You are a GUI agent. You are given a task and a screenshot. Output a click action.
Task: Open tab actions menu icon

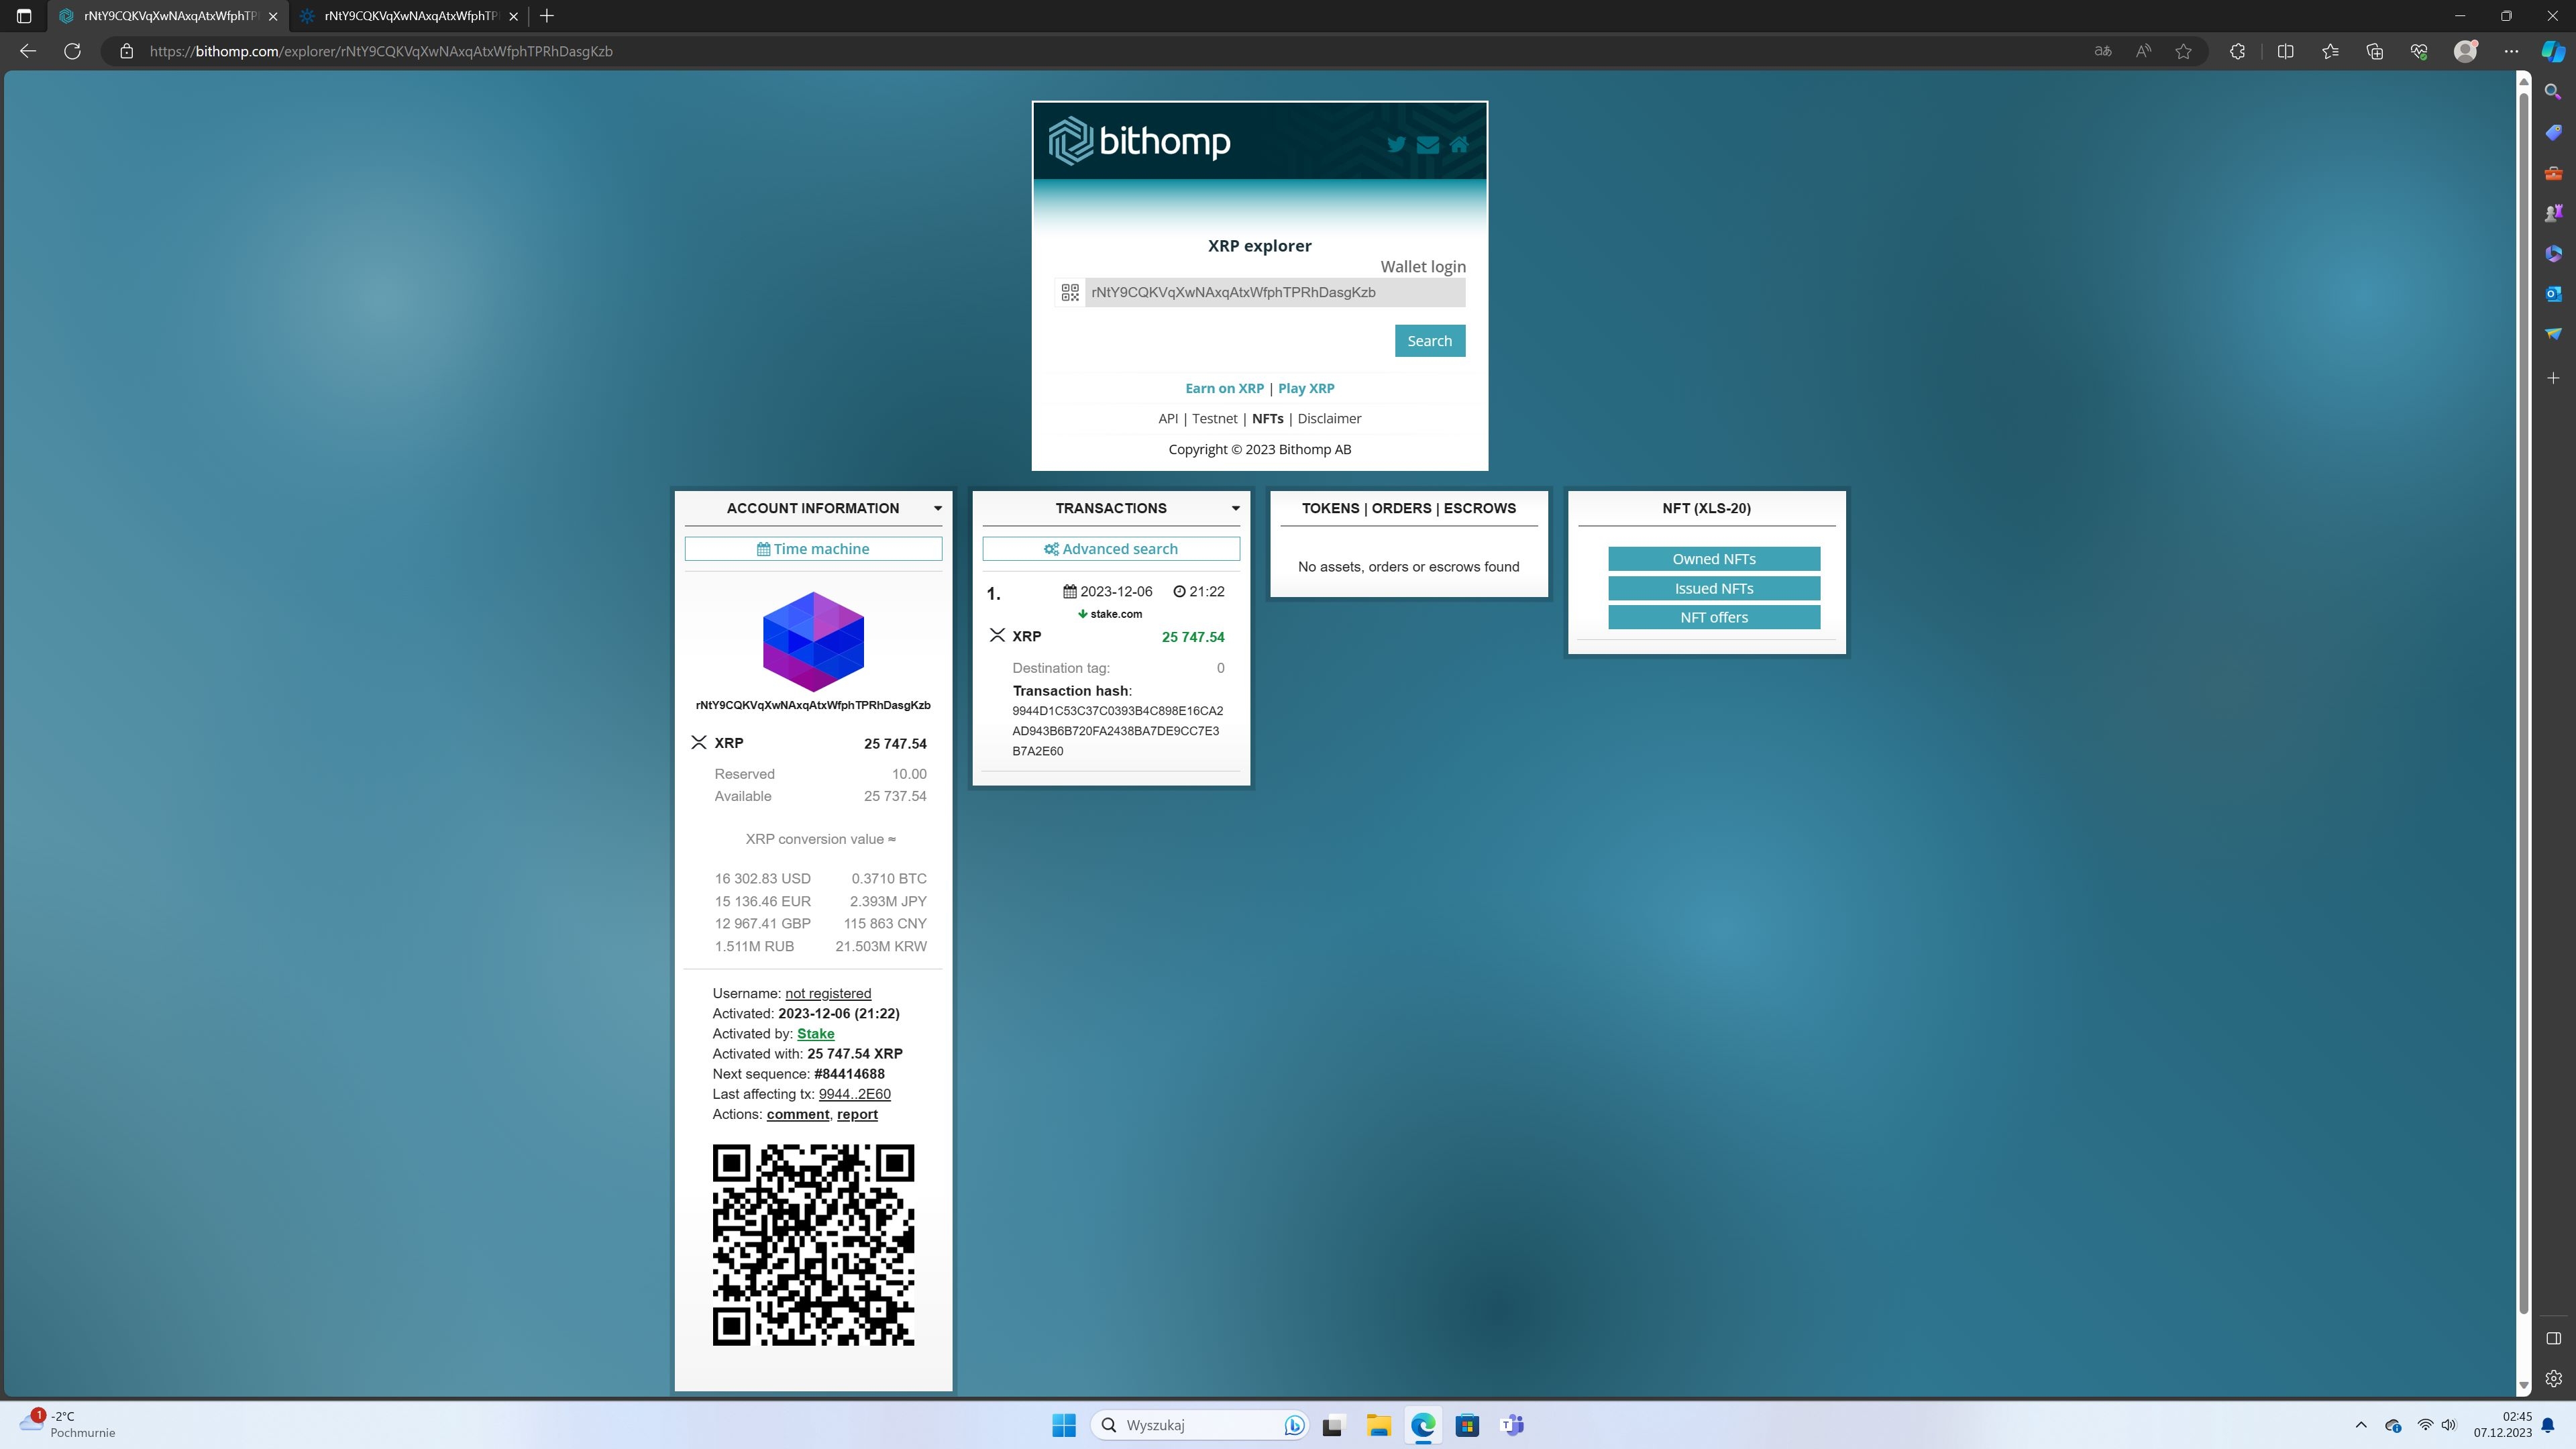click(24, 16)
